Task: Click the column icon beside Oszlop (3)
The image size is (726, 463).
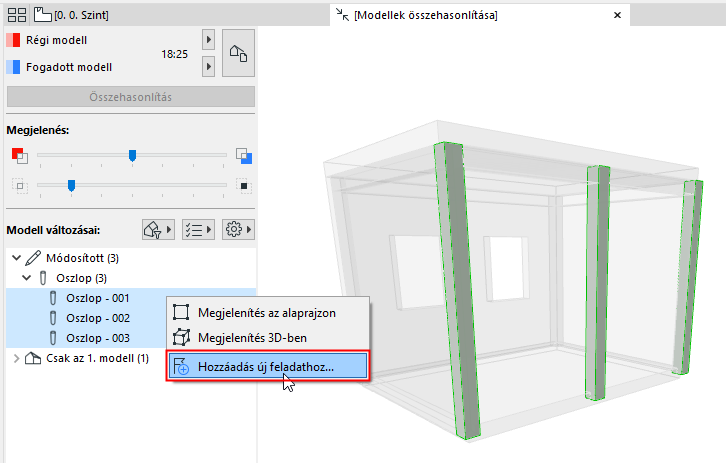Action: click(43, 278)
